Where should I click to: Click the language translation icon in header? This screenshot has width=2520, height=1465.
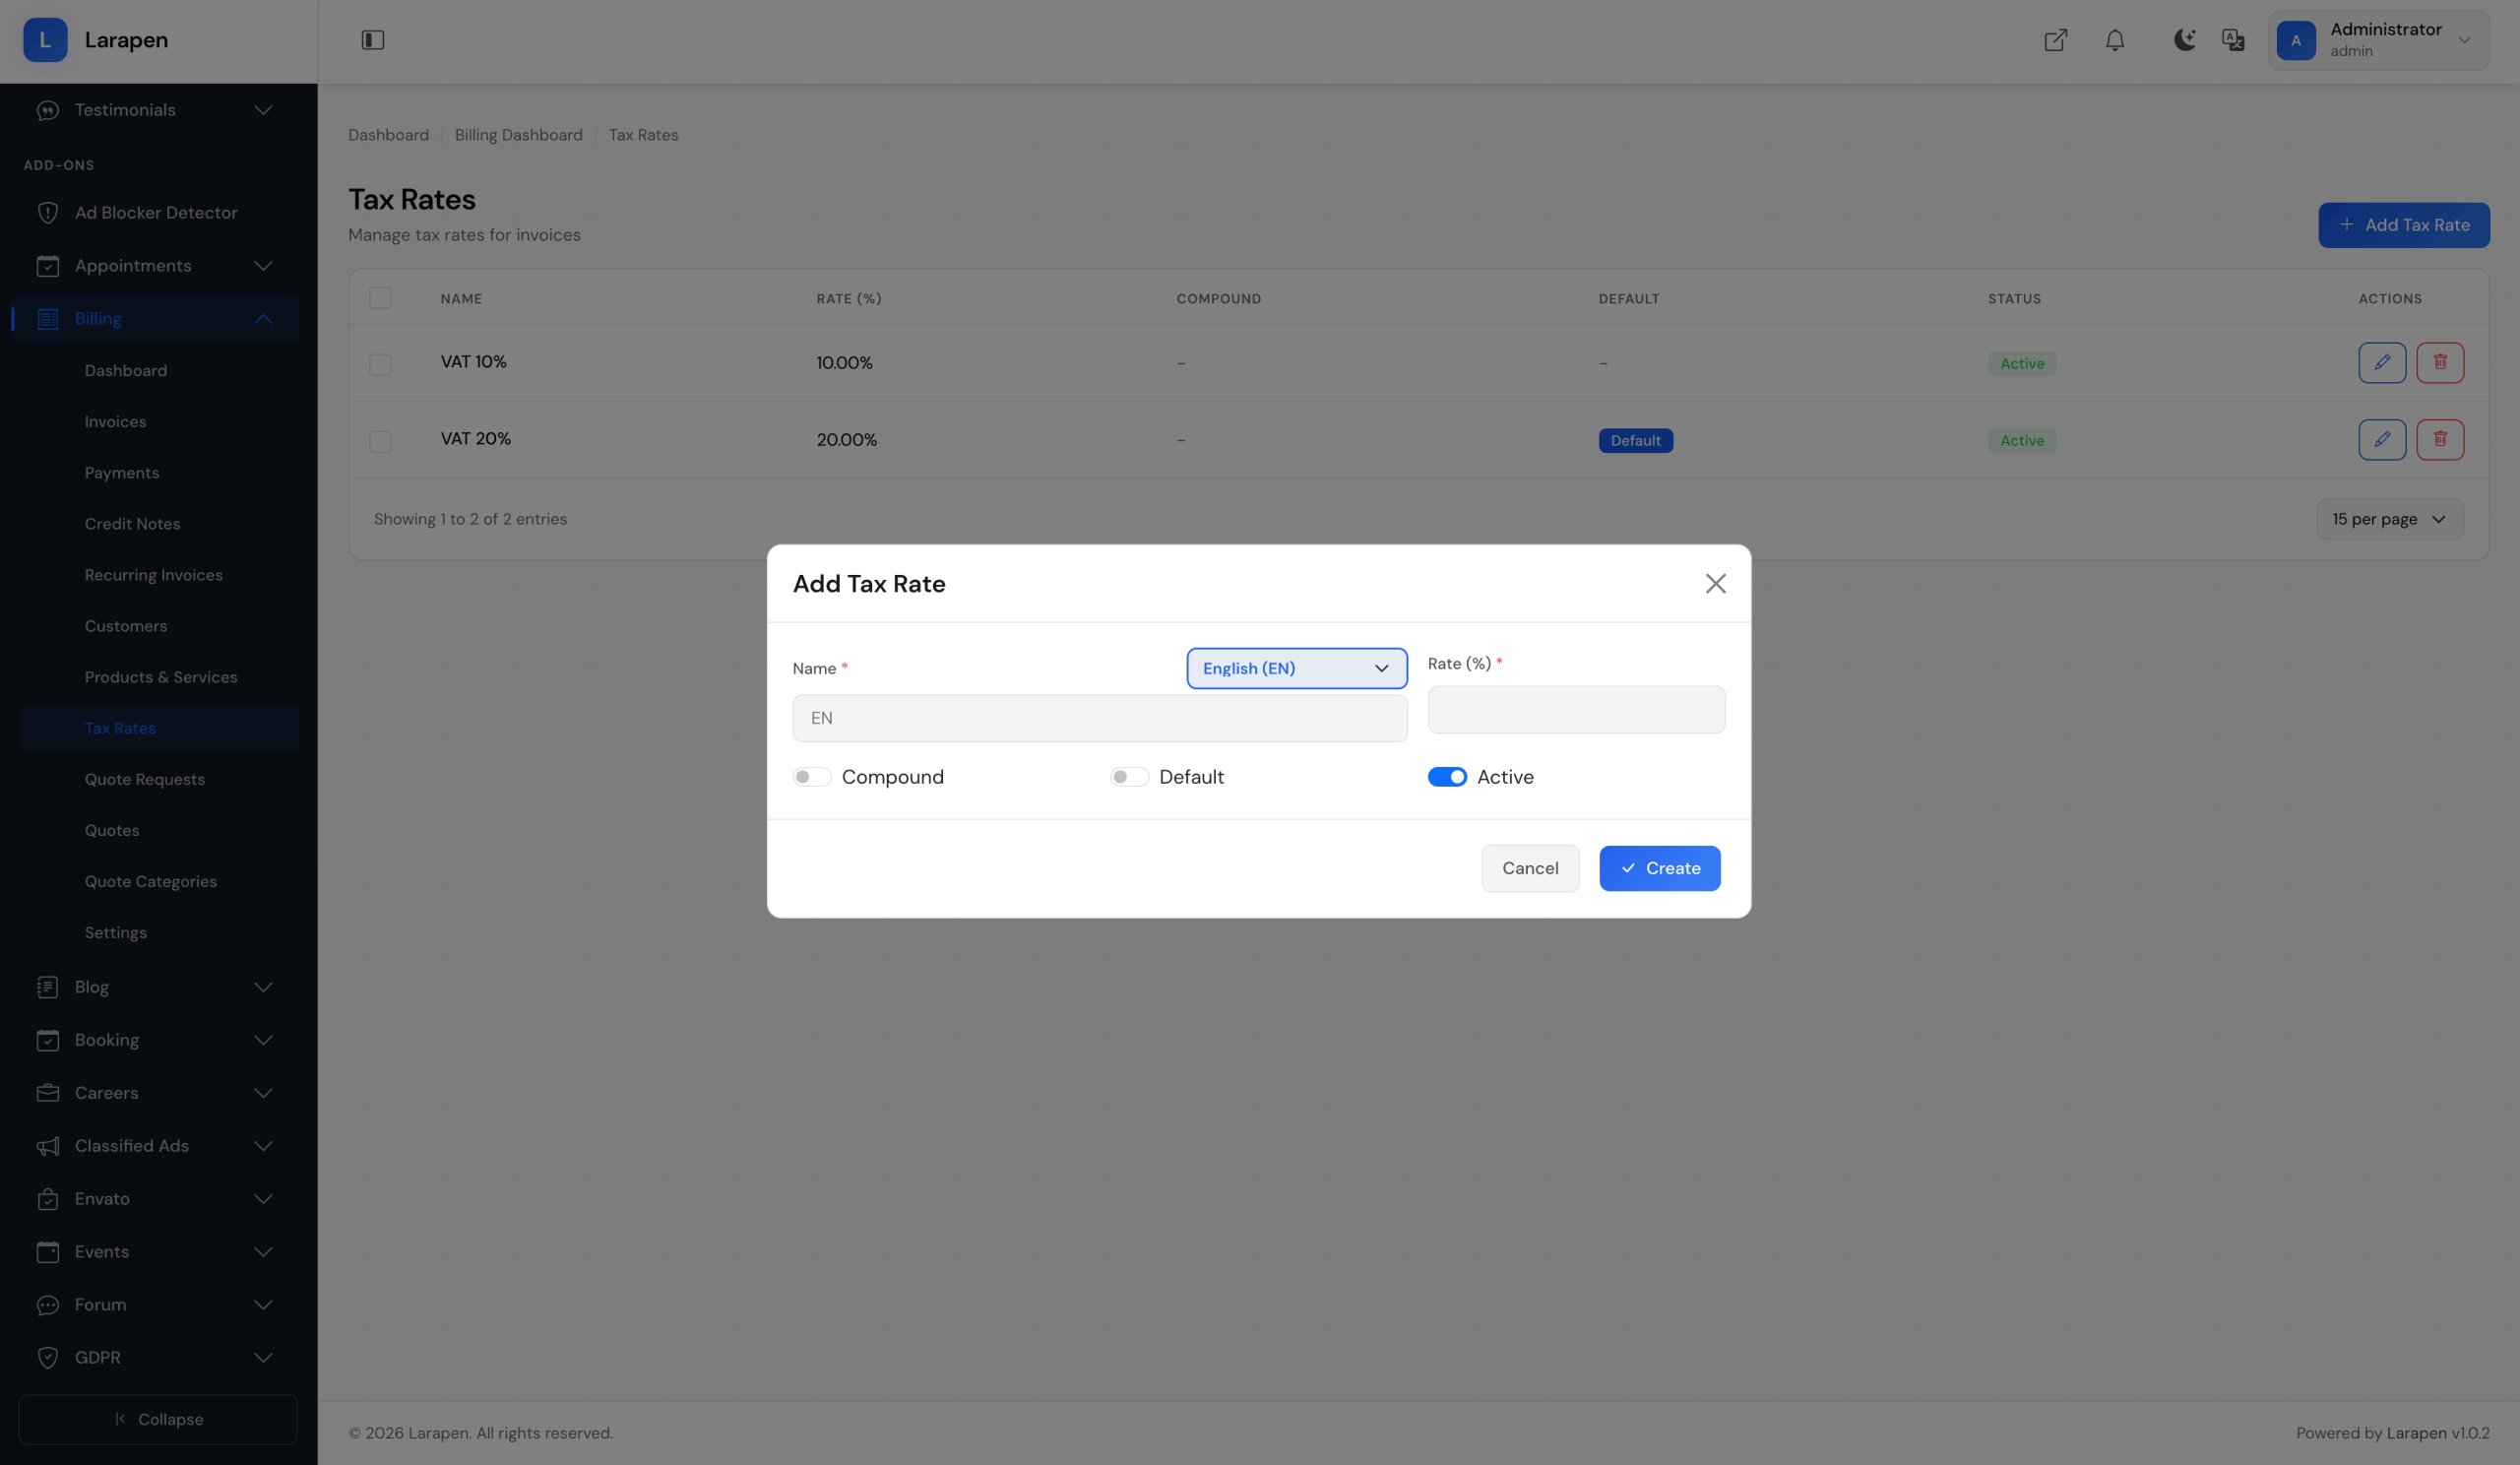tap(2233, 40)
